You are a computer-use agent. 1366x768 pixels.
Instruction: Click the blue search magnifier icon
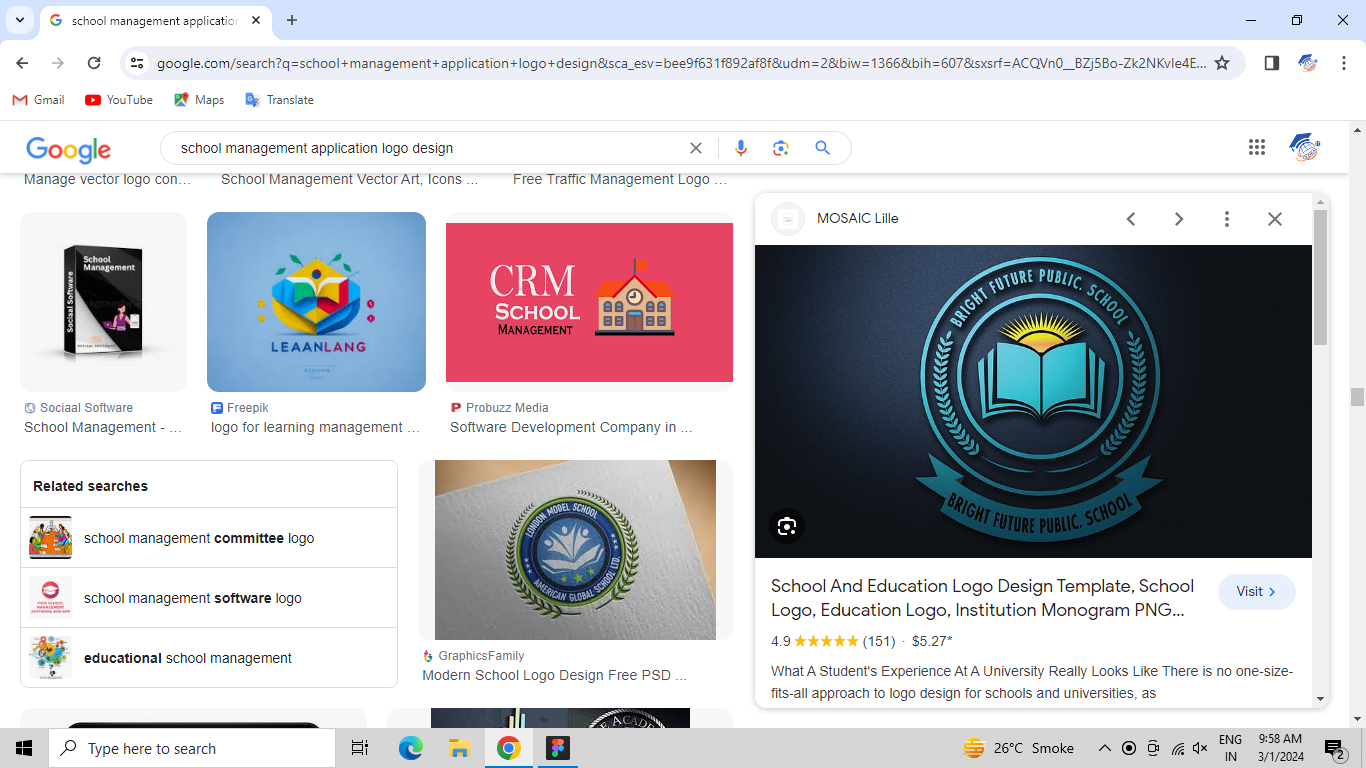point(822,148)
